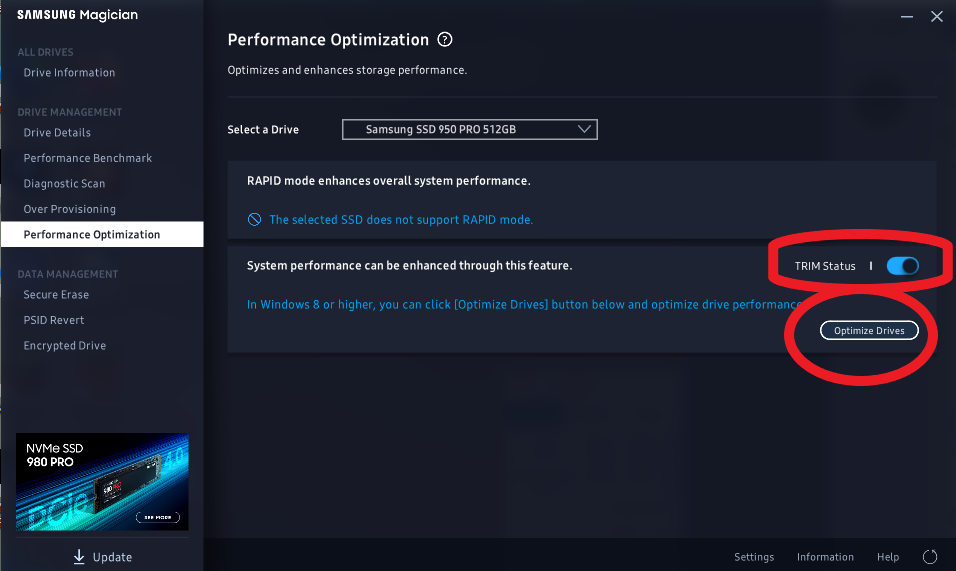Click the 'RAPID mode enhances overall system performance.' heading
The width and height of the screenshot is (956, 571).
(388, 181)
